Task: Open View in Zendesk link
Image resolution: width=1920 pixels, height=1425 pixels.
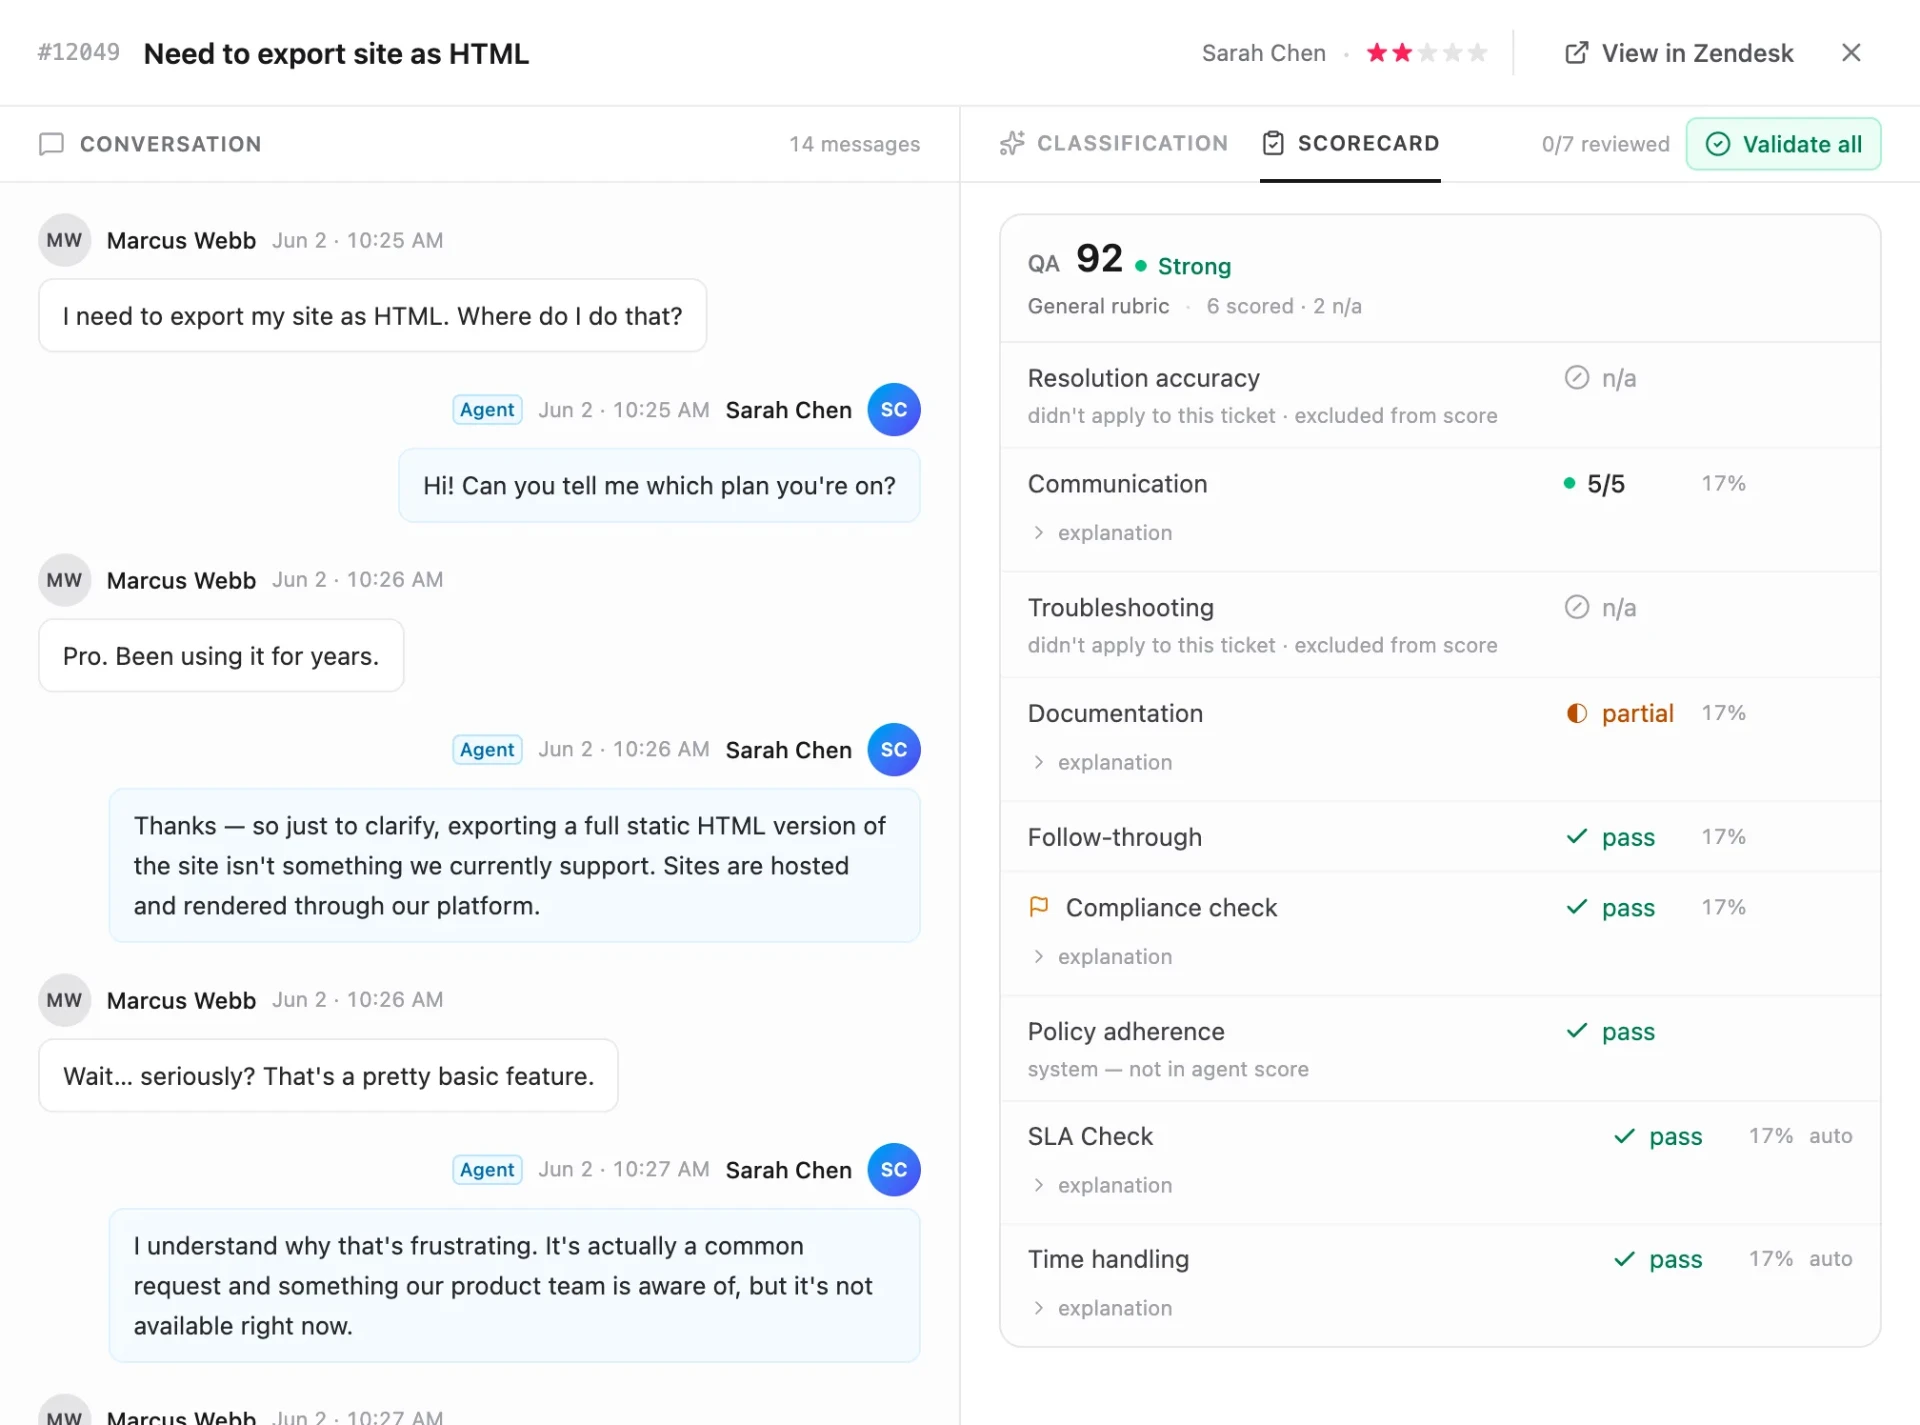Action: pyautogui.click(x=1678, y=53)
